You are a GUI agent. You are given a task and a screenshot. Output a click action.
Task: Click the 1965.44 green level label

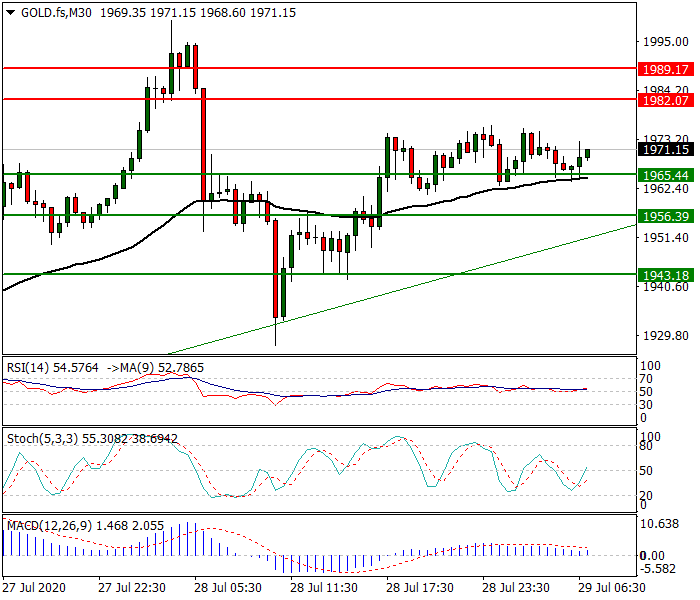[x=666, y=175]
